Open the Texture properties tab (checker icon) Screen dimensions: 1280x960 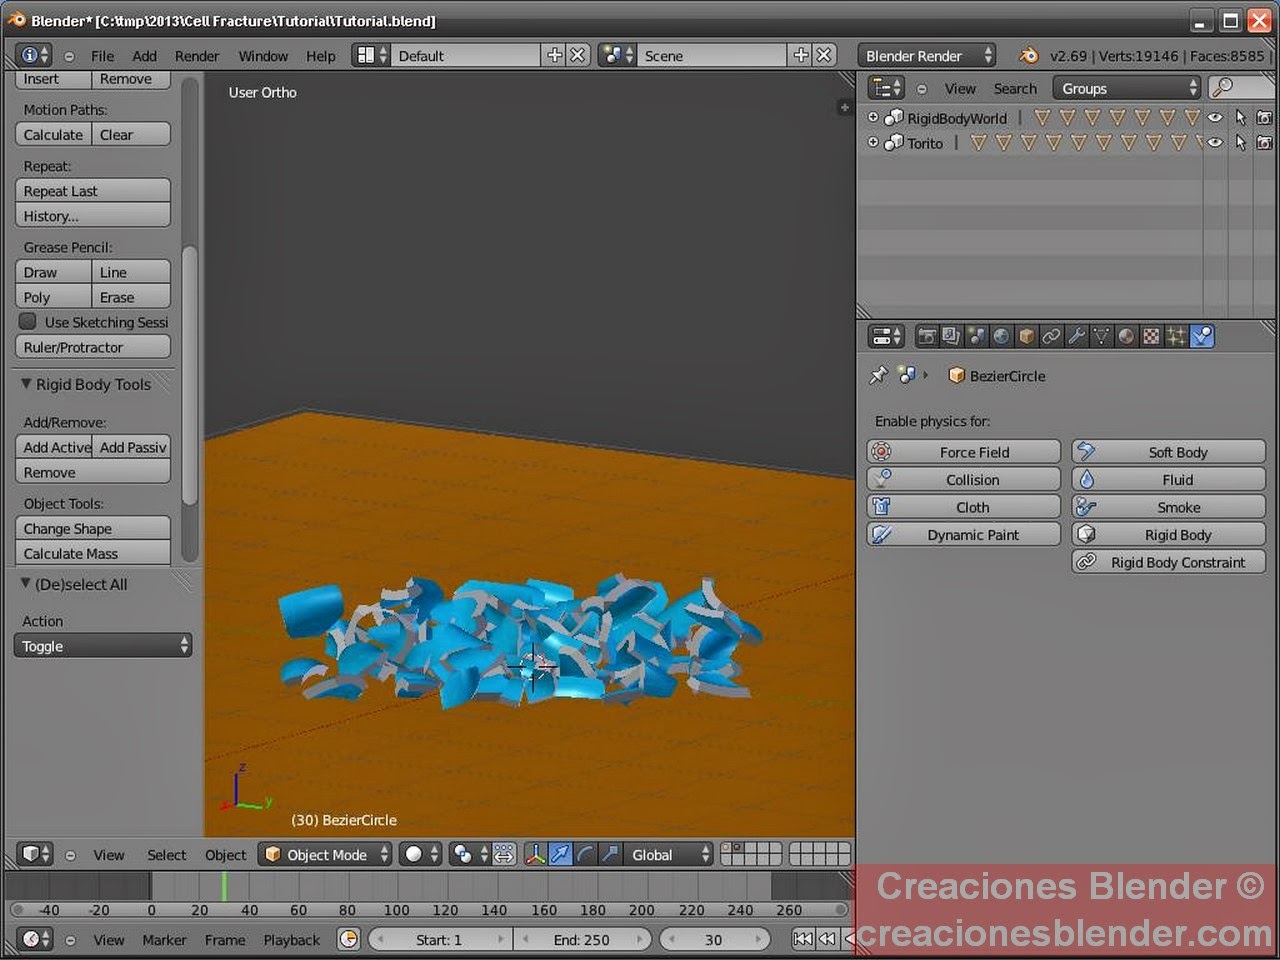(1152, 336)
